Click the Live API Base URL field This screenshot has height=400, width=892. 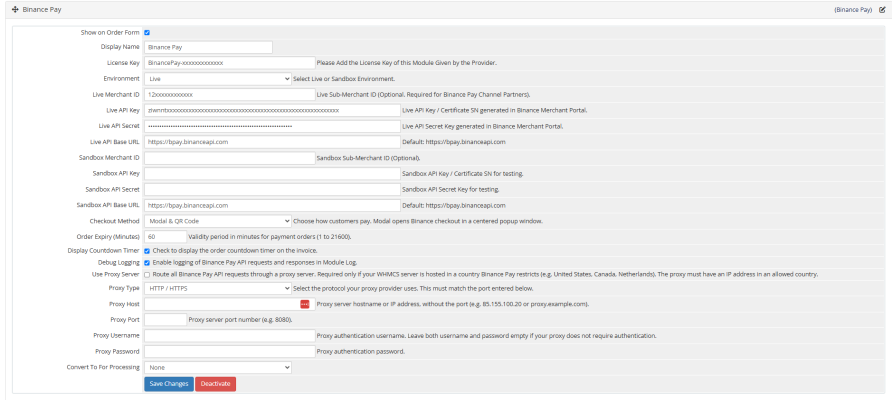pos(272,142)
